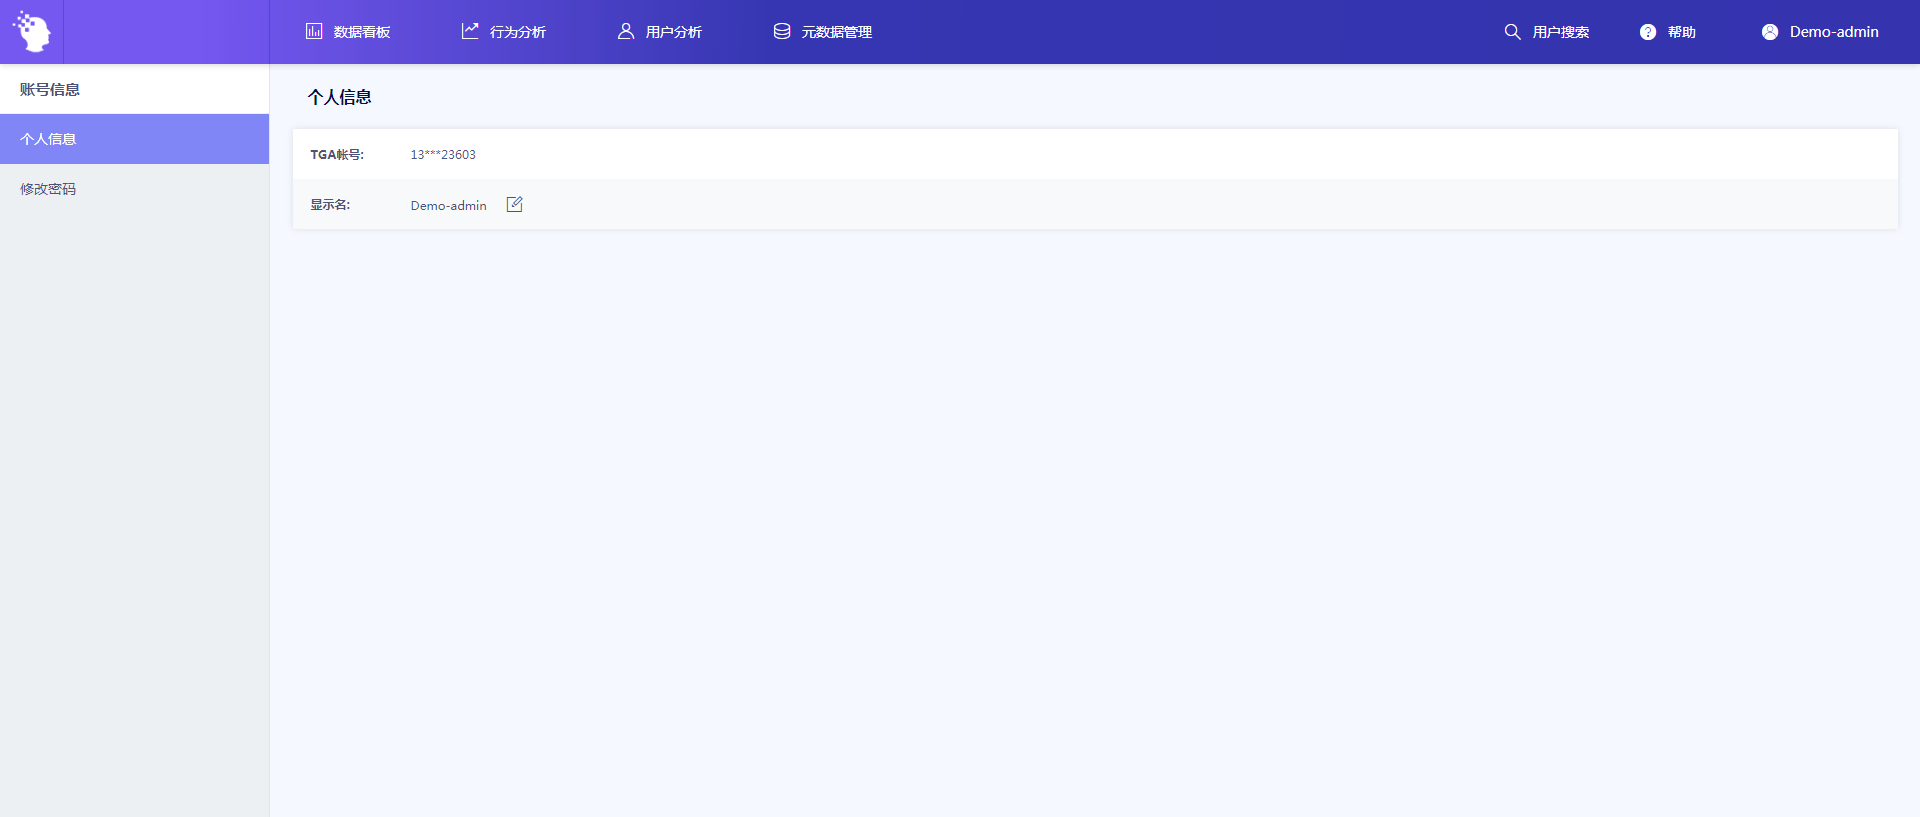Click the TGA account value 13***23603
This screenshot has width=1920, height=817.
tap(443, 155)
